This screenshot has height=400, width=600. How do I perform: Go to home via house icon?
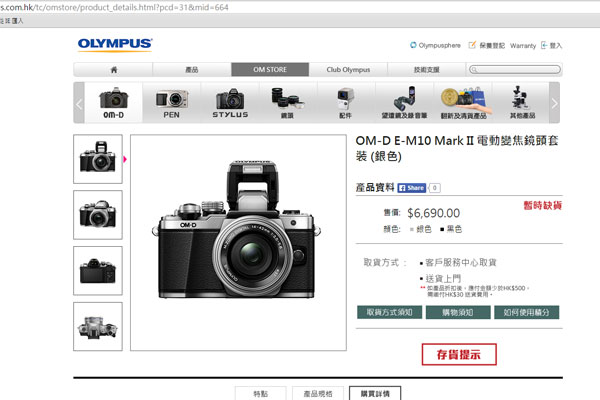click(x=114, y=70)
